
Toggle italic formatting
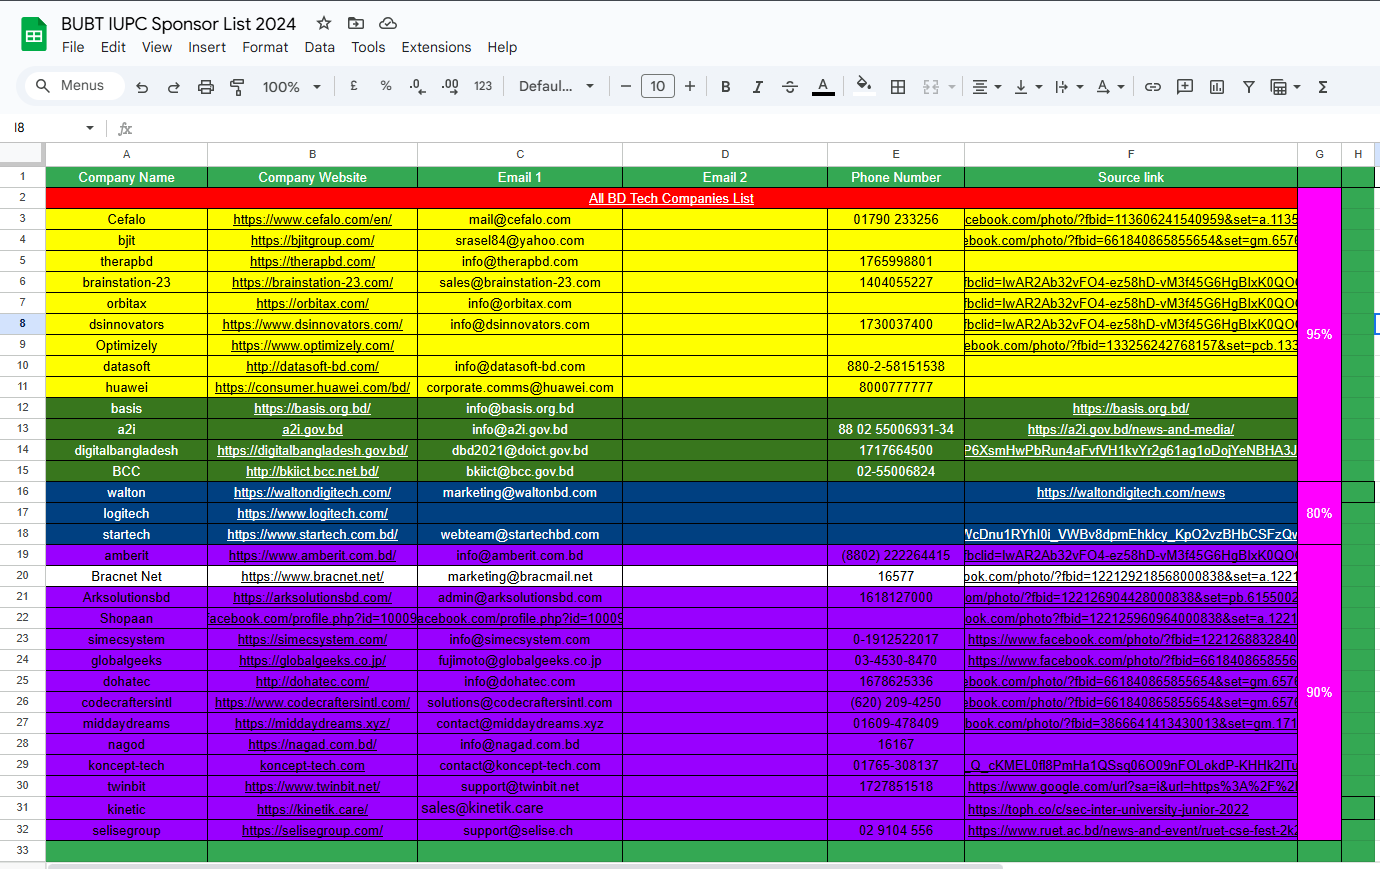pyautogui.click(x=758, y=87)
